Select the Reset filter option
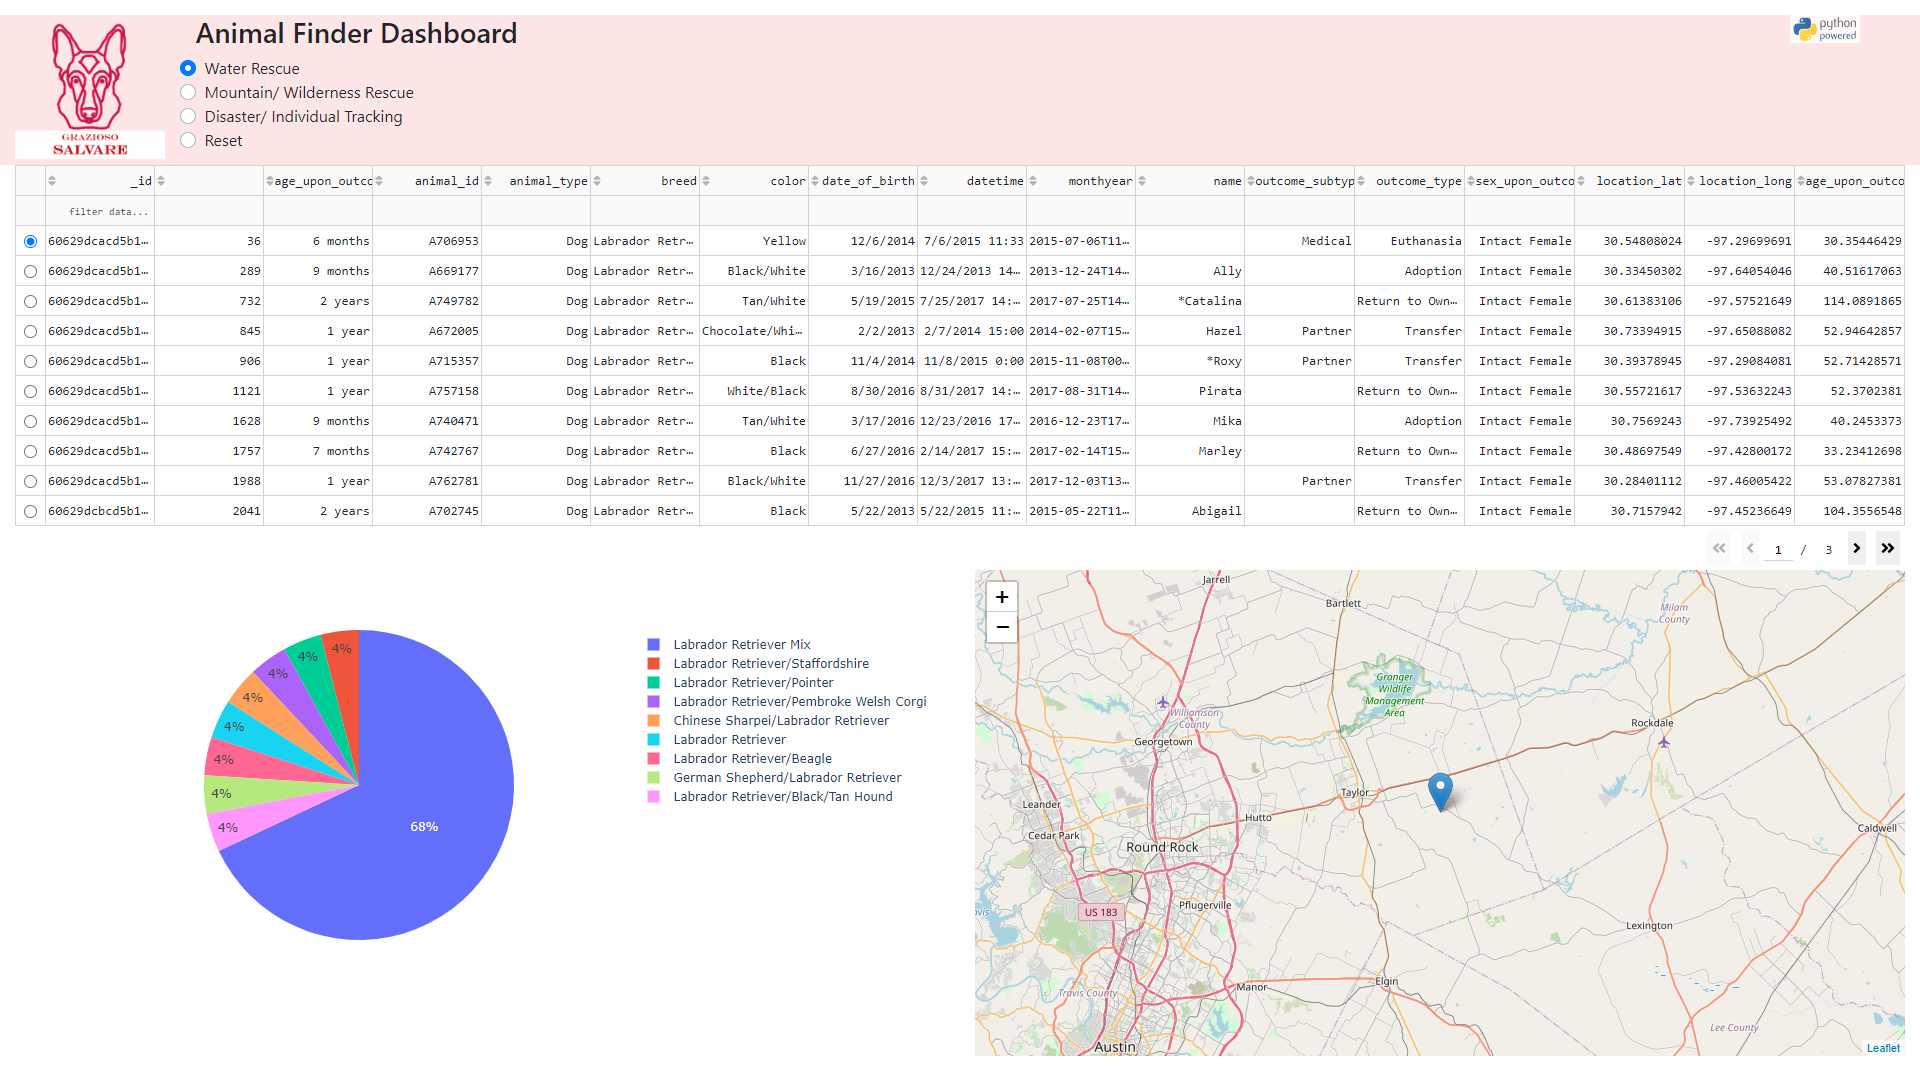 (188, 140)
